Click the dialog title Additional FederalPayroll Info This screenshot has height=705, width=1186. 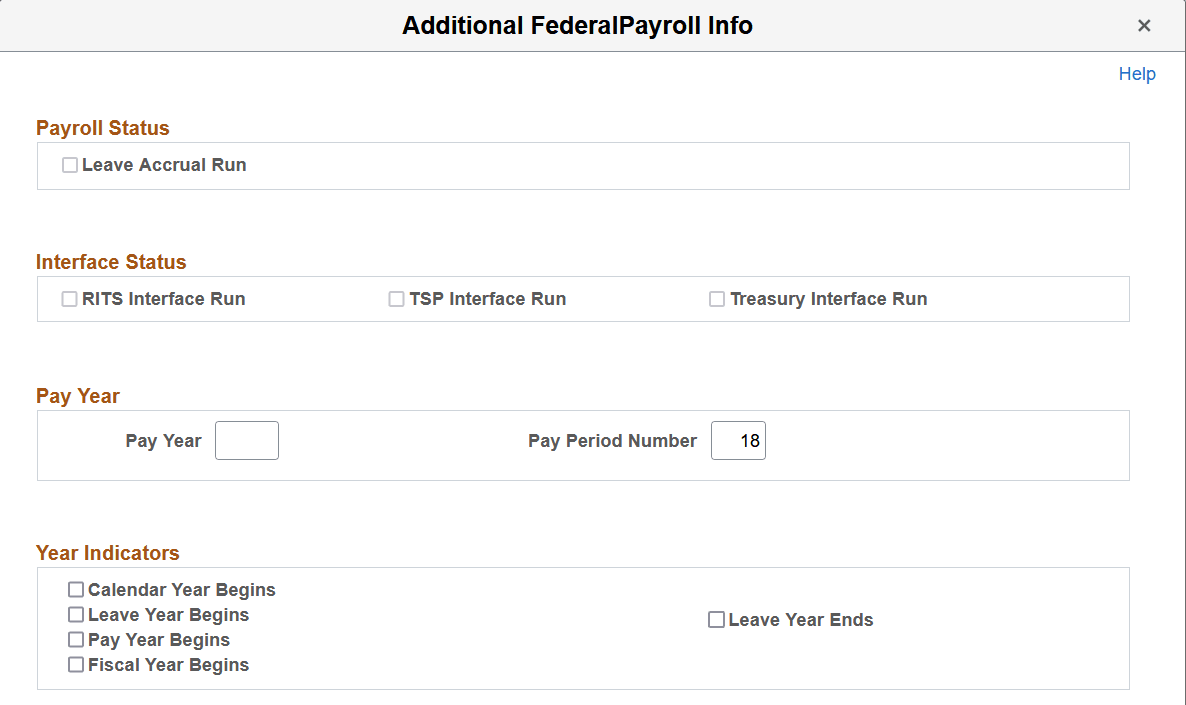tap(578, 25)
